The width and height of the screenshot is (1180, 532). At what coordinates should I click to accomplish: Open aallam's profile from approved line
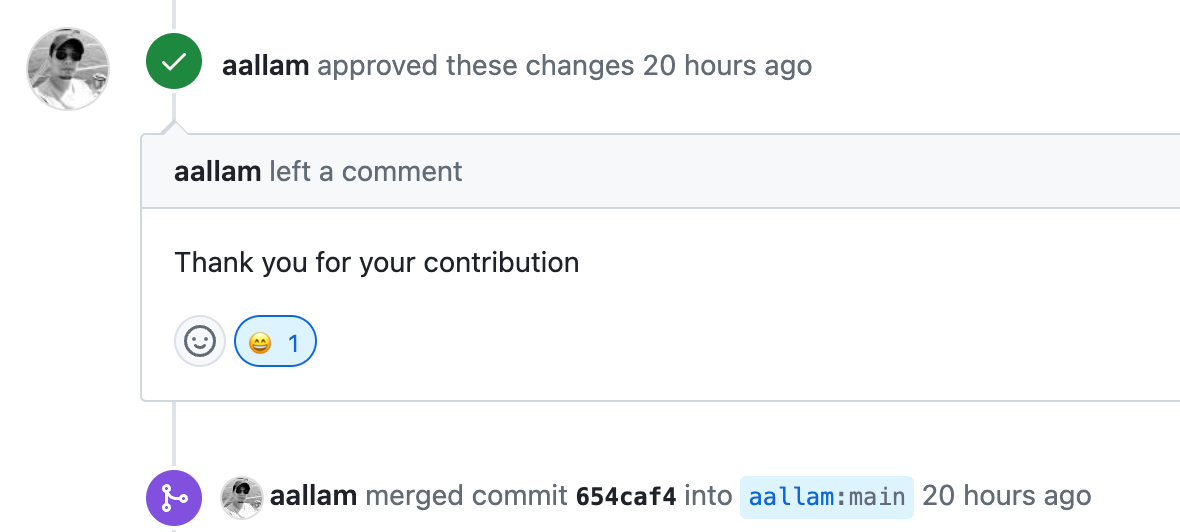266,66
